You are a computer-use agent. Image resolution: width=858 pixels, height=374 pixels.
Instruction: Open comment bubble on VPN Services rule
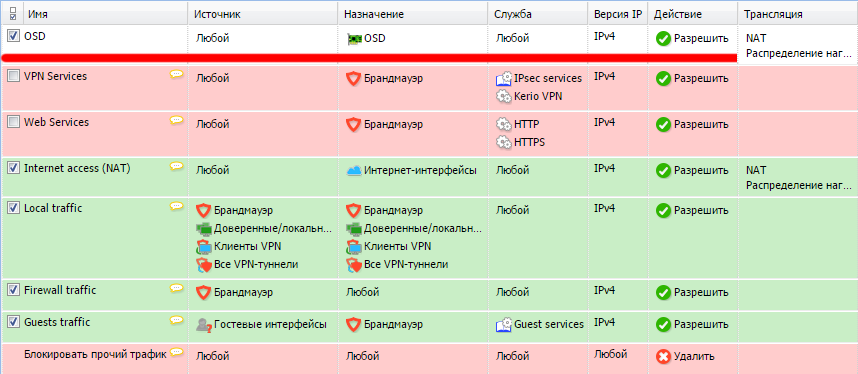coord(176,74)
